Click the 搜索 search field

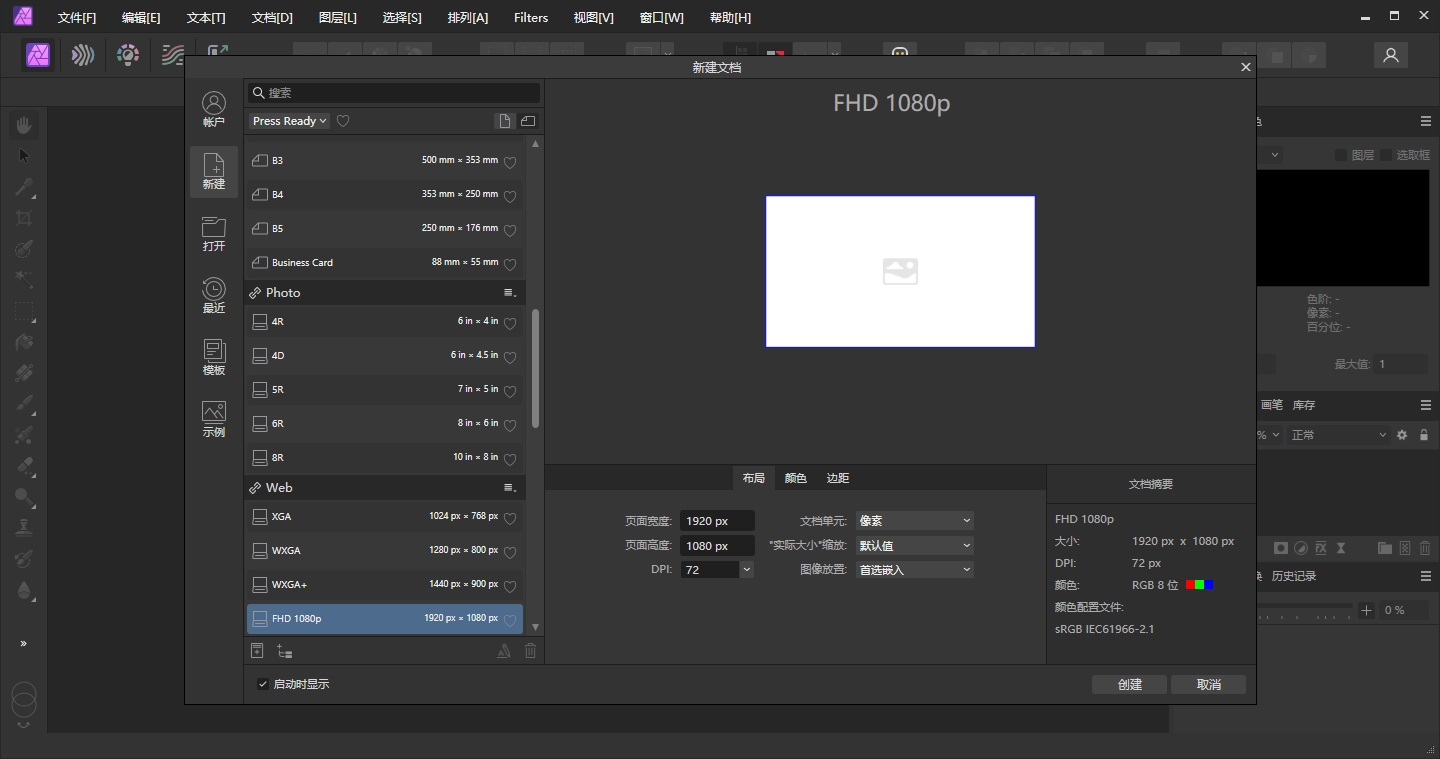click(x=394, y=93)
